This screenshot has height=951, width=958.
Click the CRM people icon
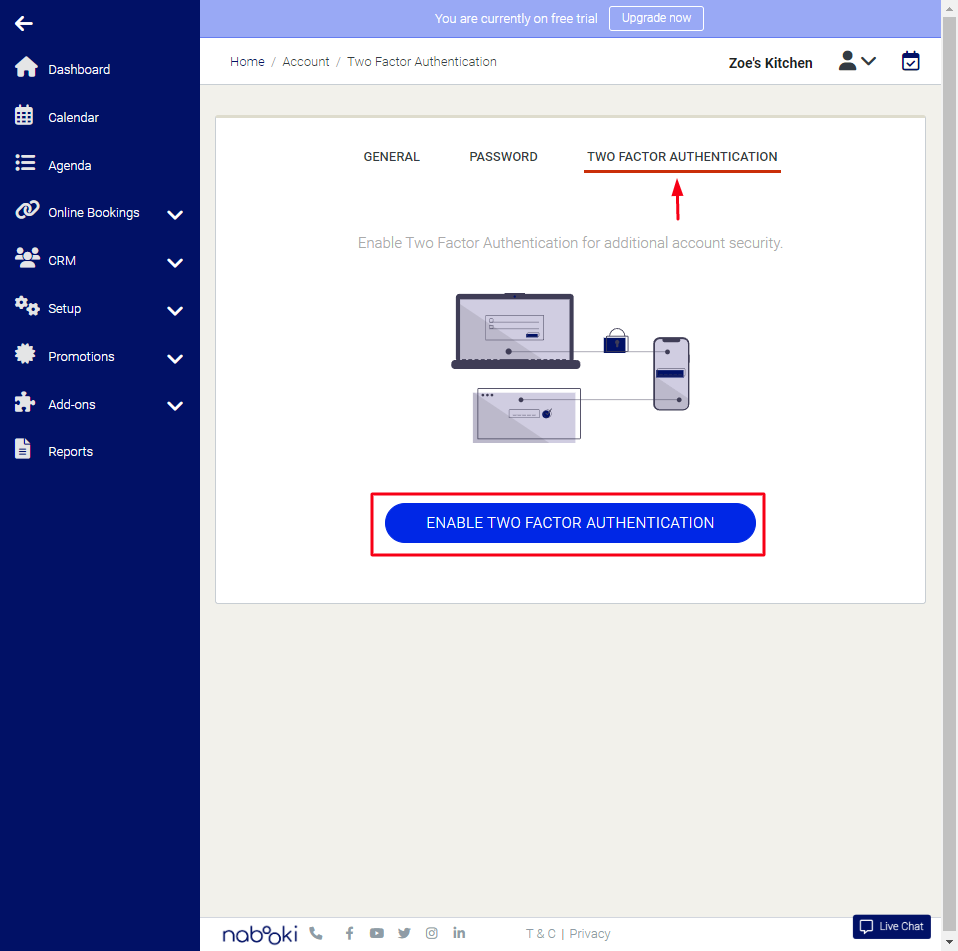(27, 258)
